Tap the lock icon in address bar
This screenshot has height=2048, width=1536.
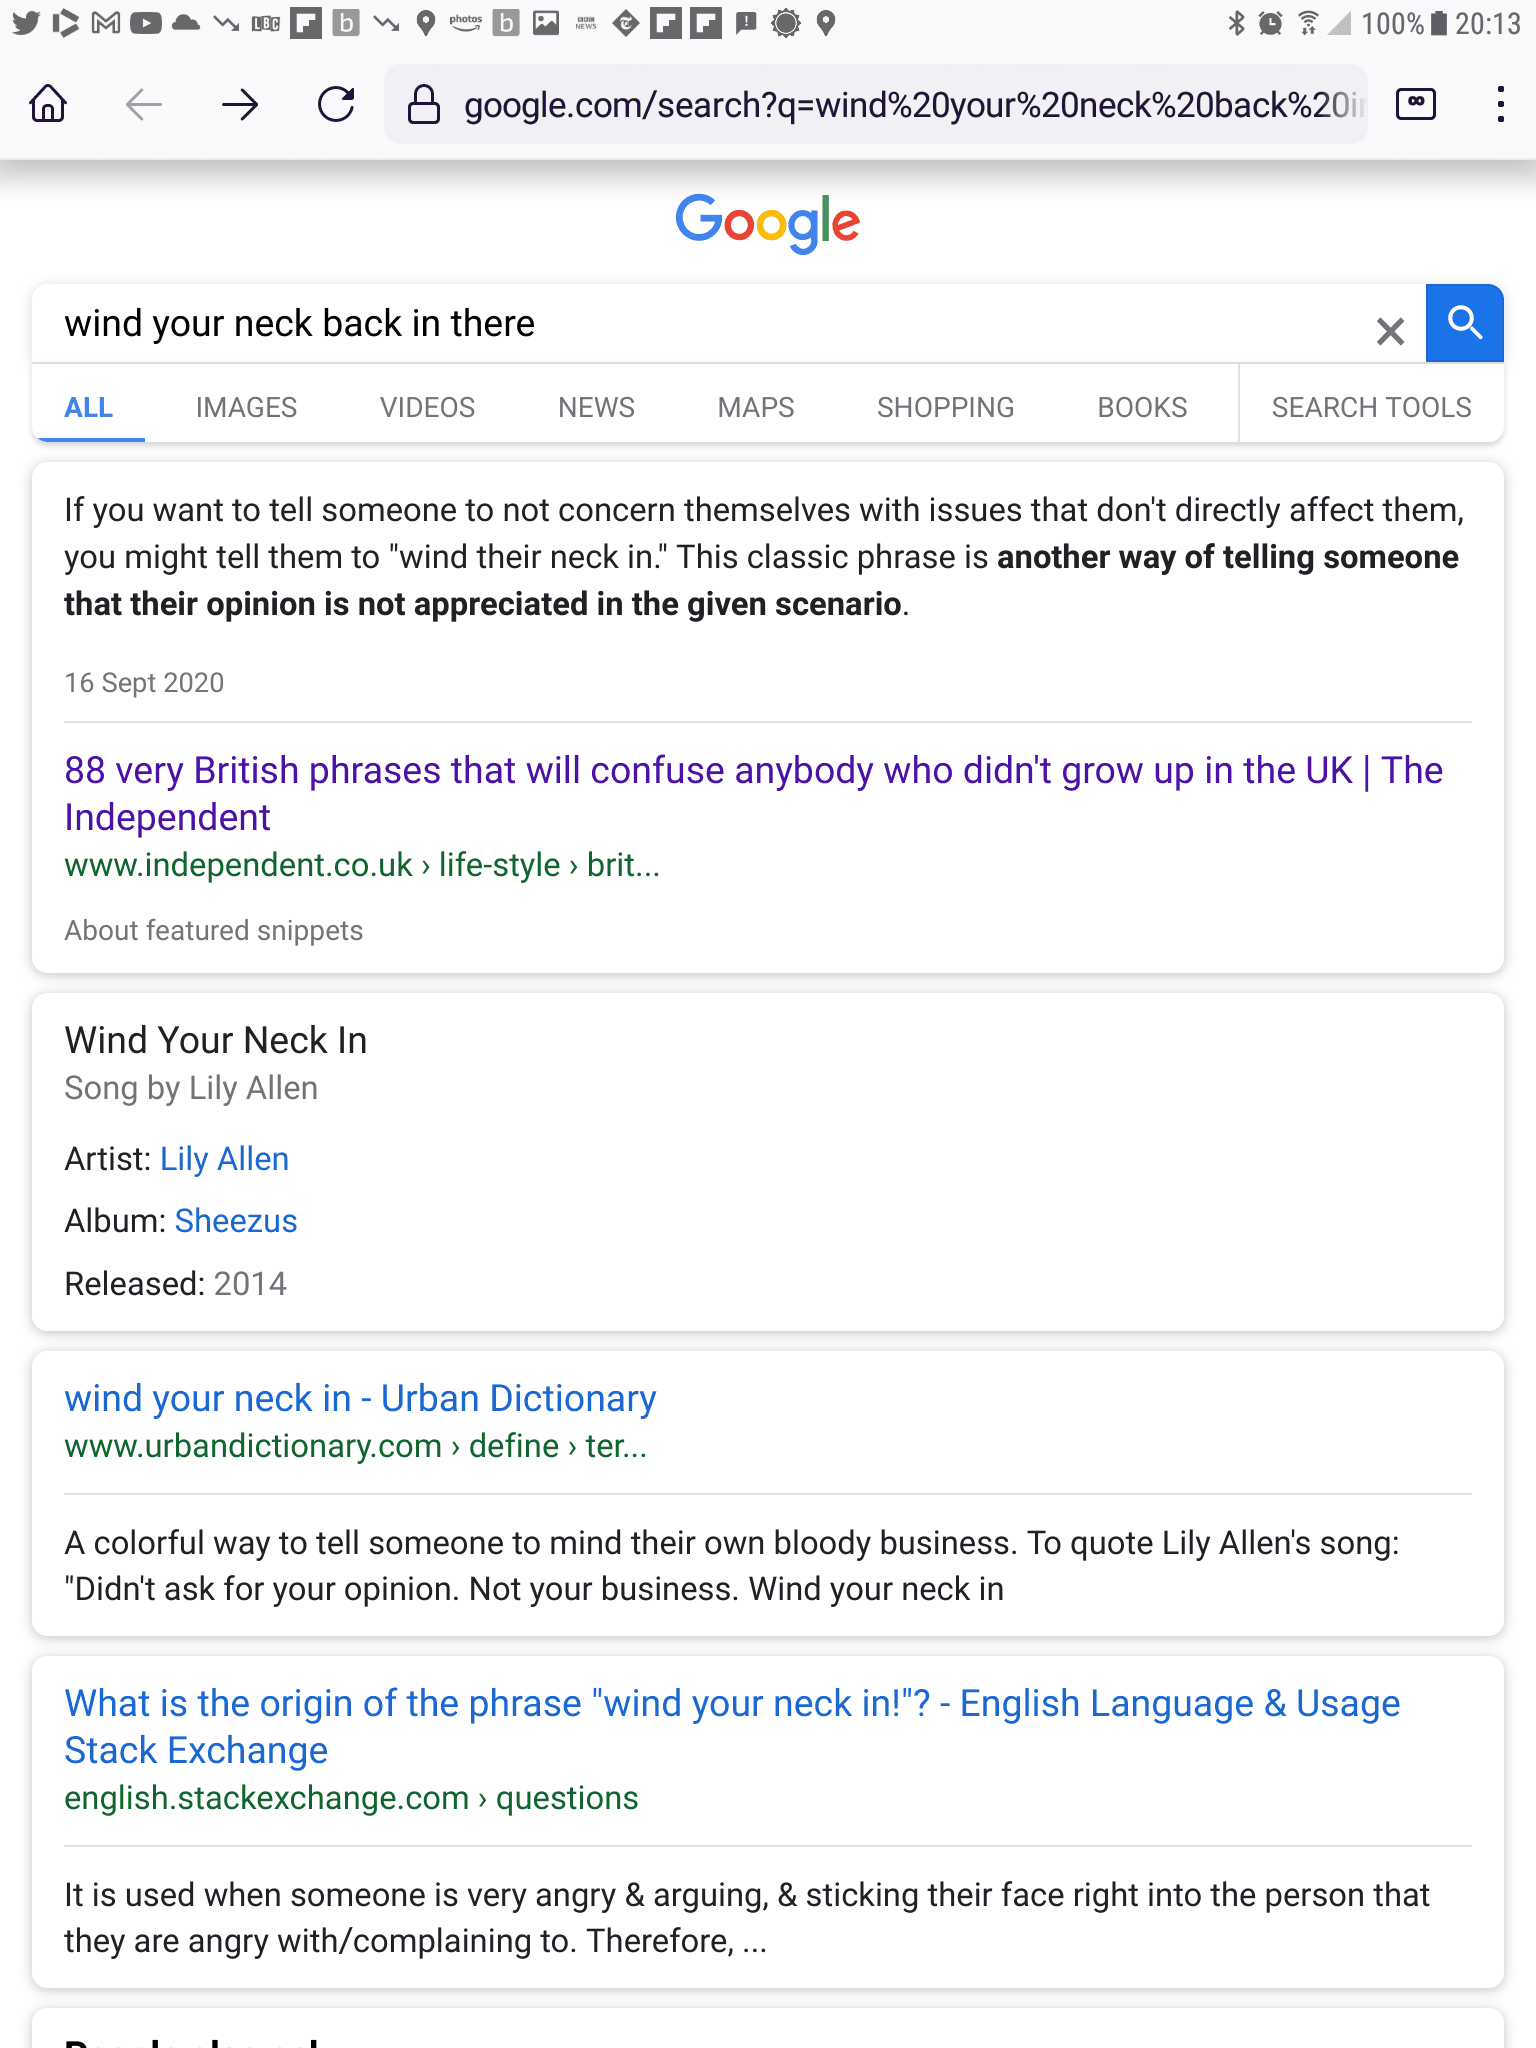(424, 104)
